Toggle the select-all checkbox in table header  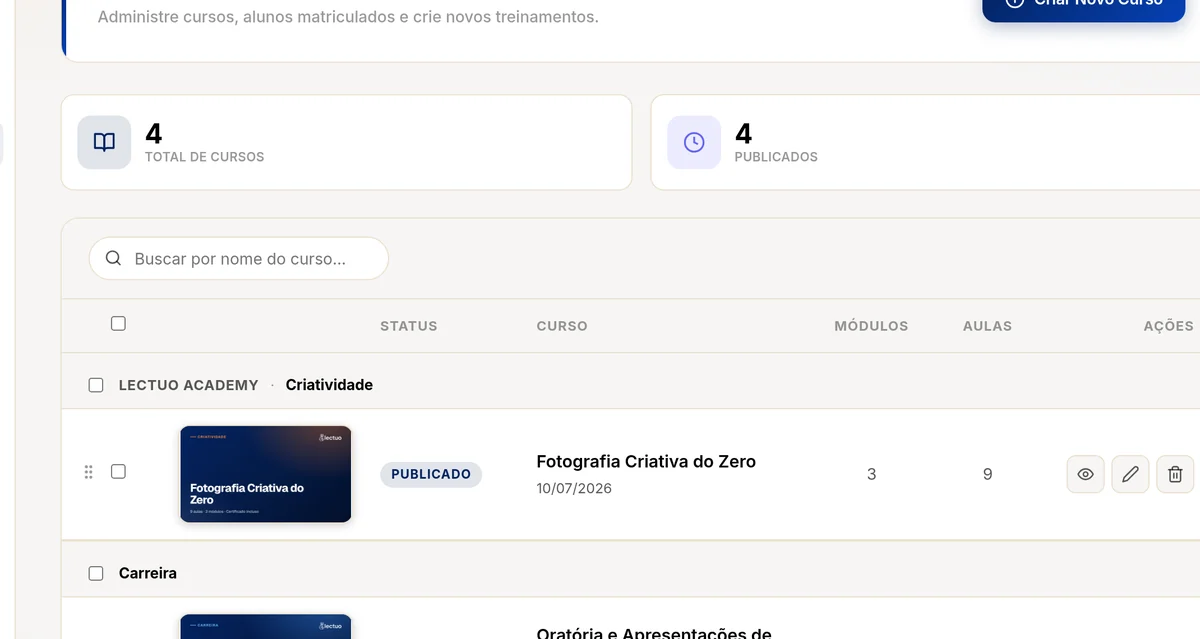(x=118, y=323)
